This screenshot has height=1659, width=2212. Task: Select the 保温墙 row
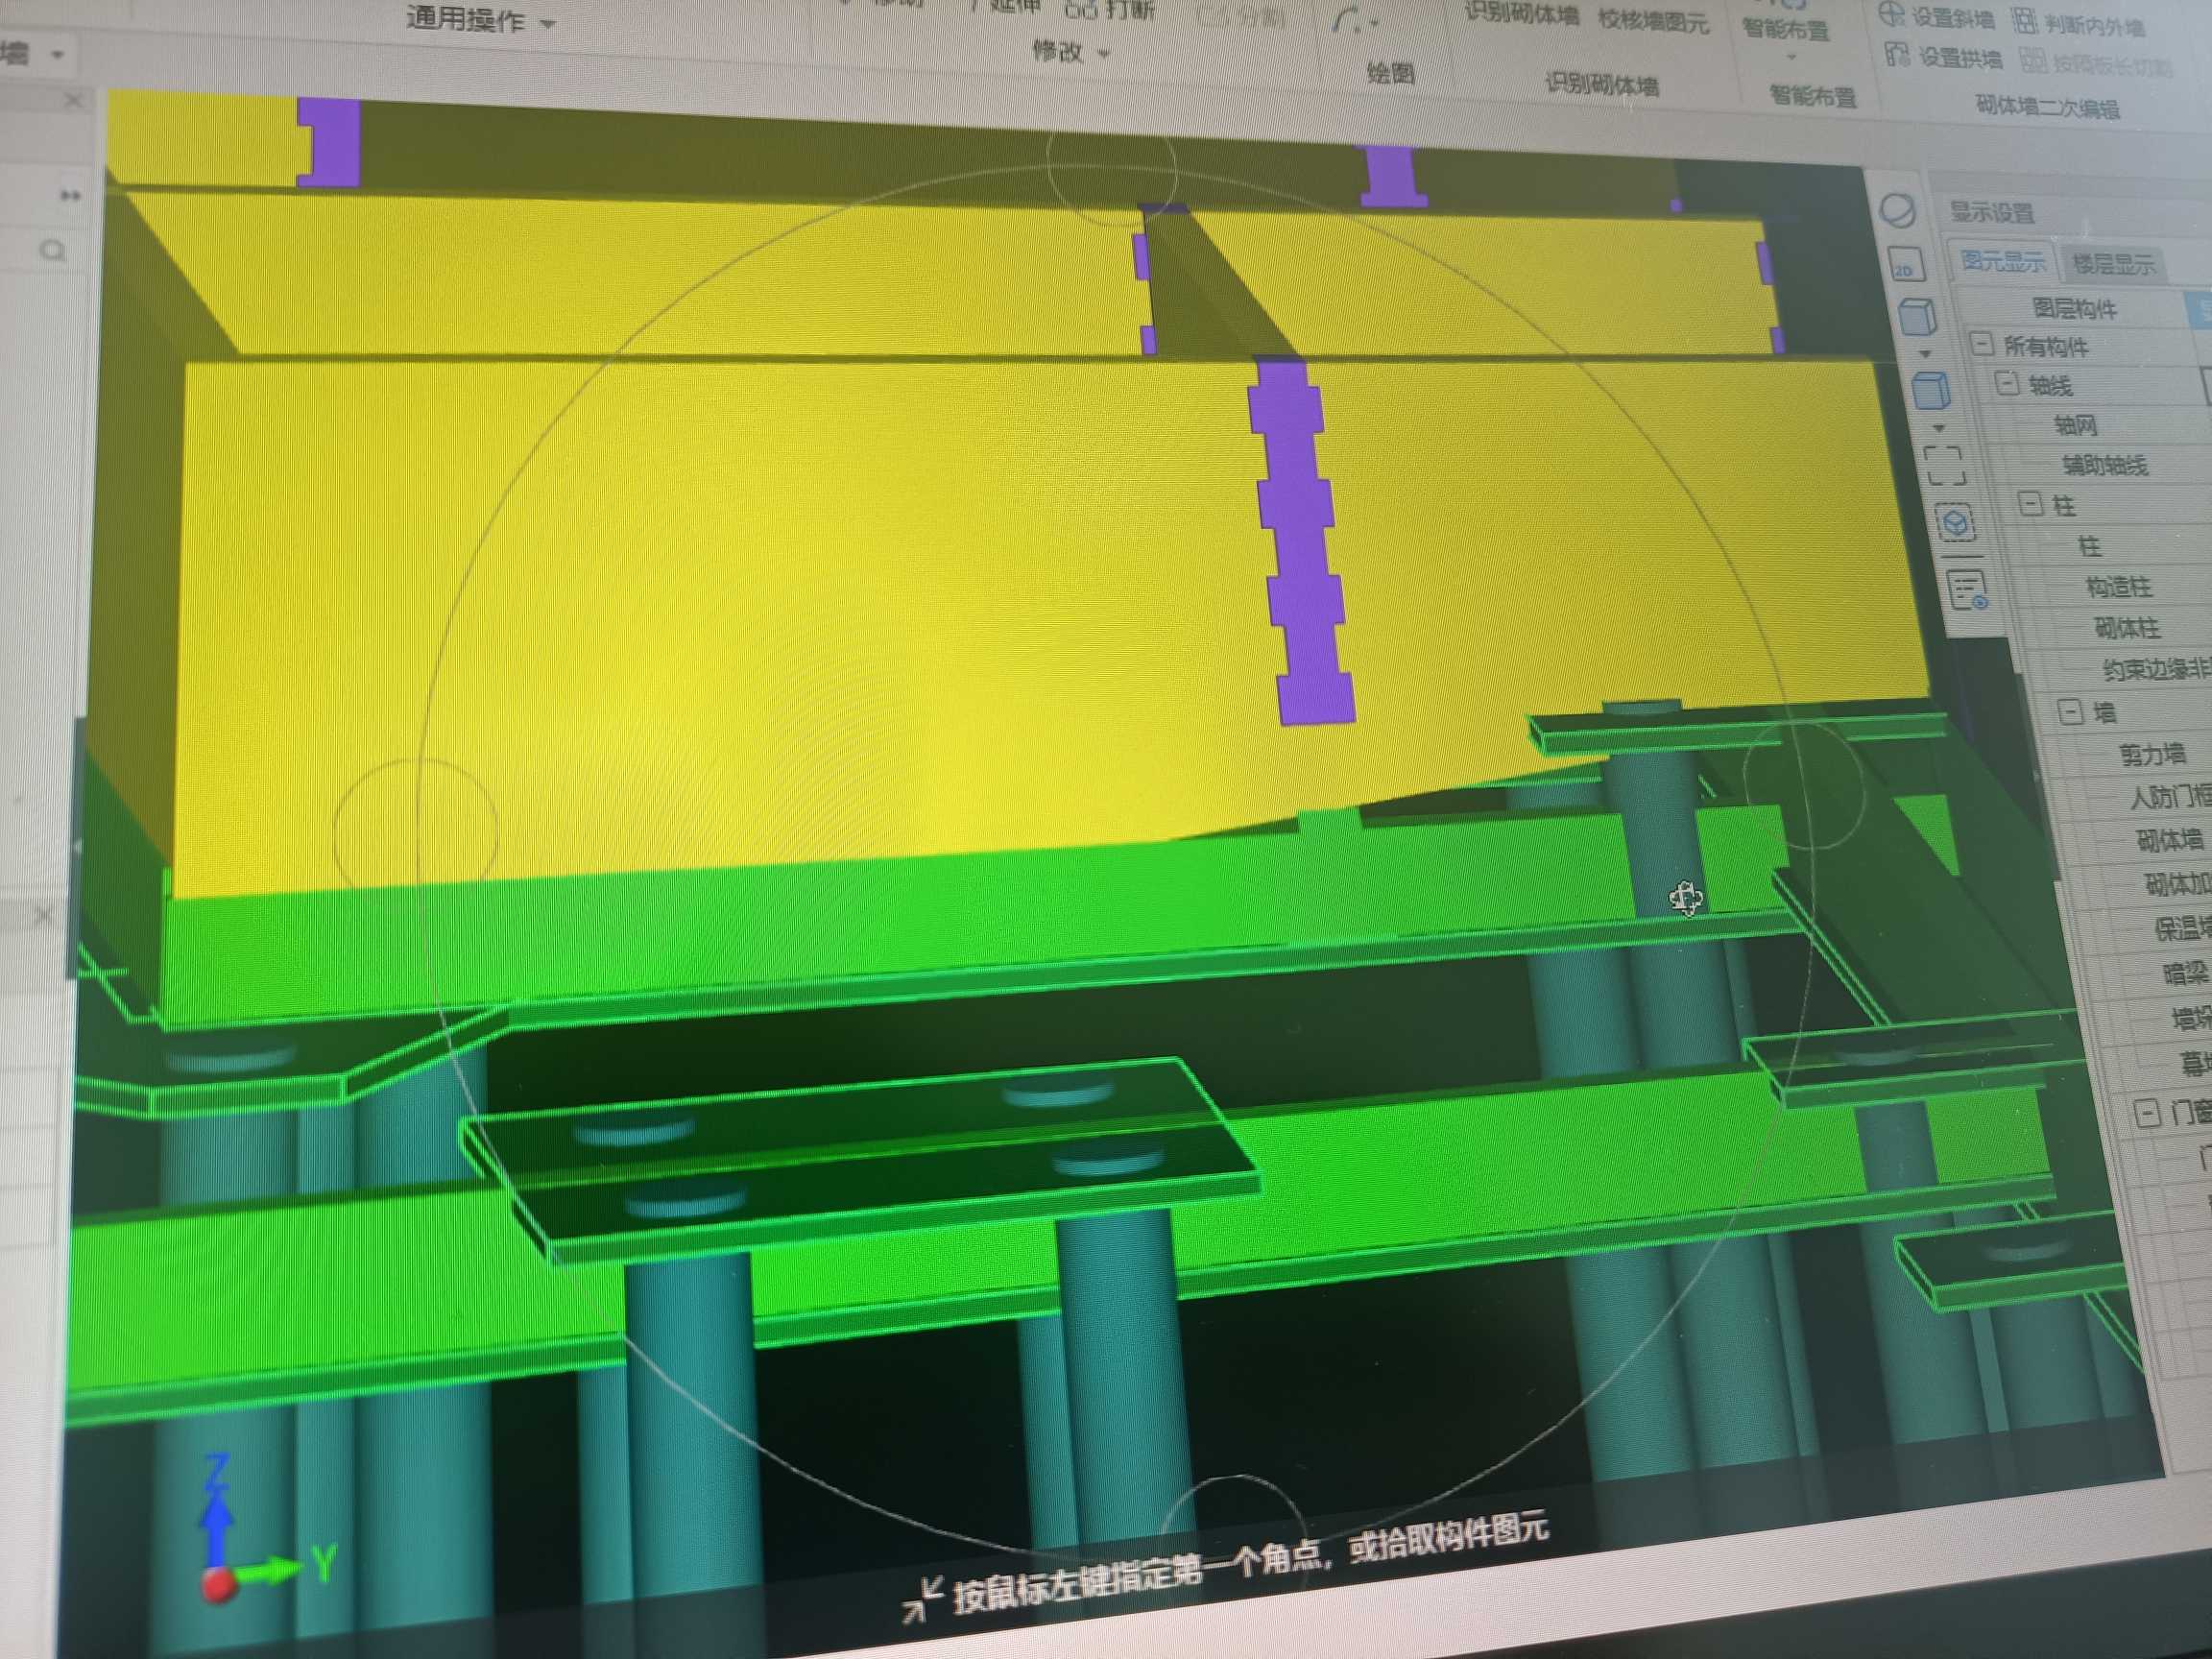(x=2182, y=929)
